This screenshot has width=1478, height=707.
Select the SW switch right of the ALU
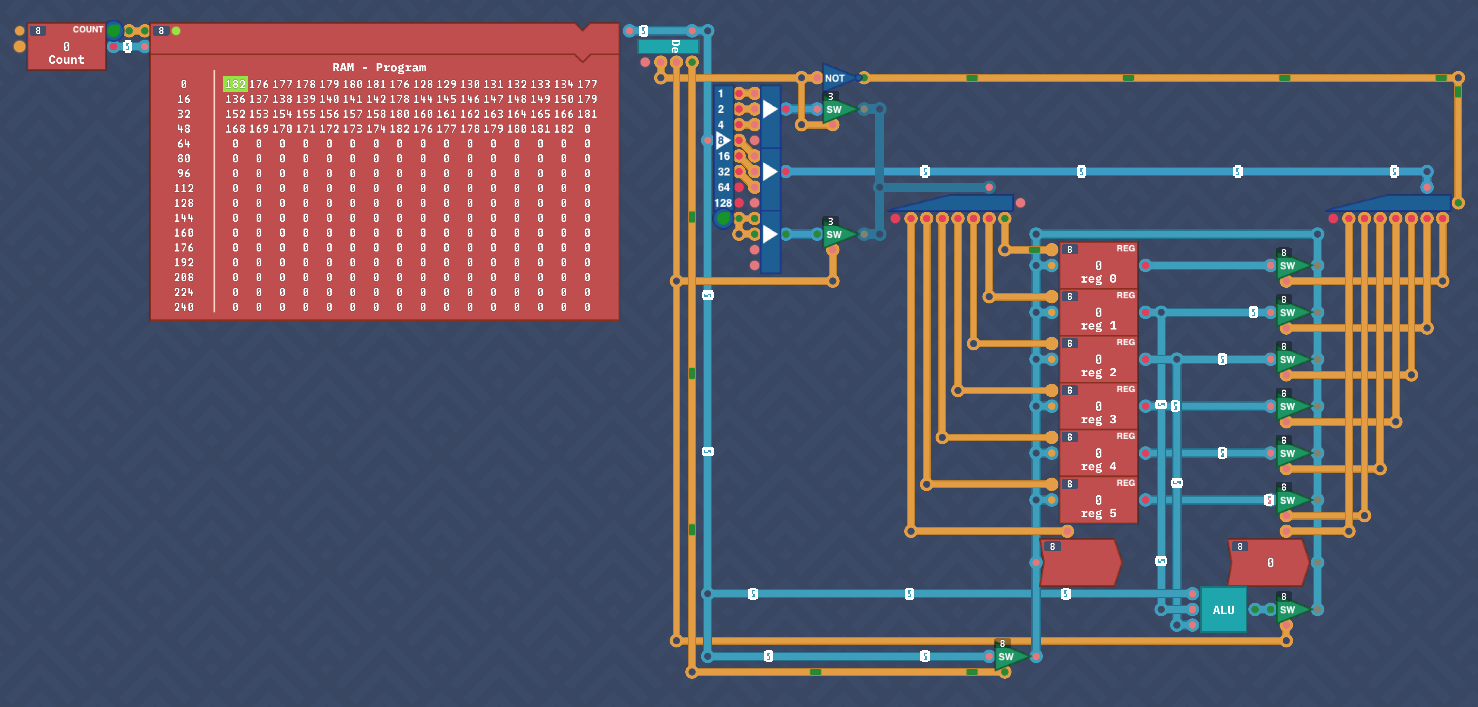[x=1292, y=609]
